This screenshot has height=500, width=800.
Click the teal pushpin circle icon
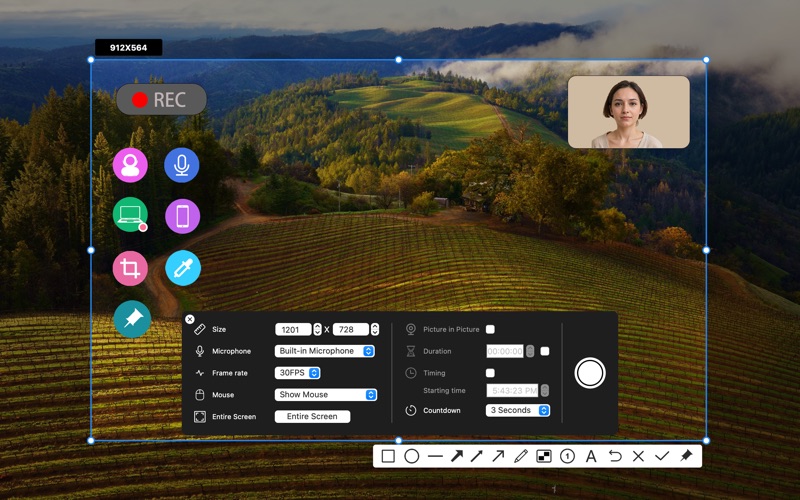[x=131, y=319]
